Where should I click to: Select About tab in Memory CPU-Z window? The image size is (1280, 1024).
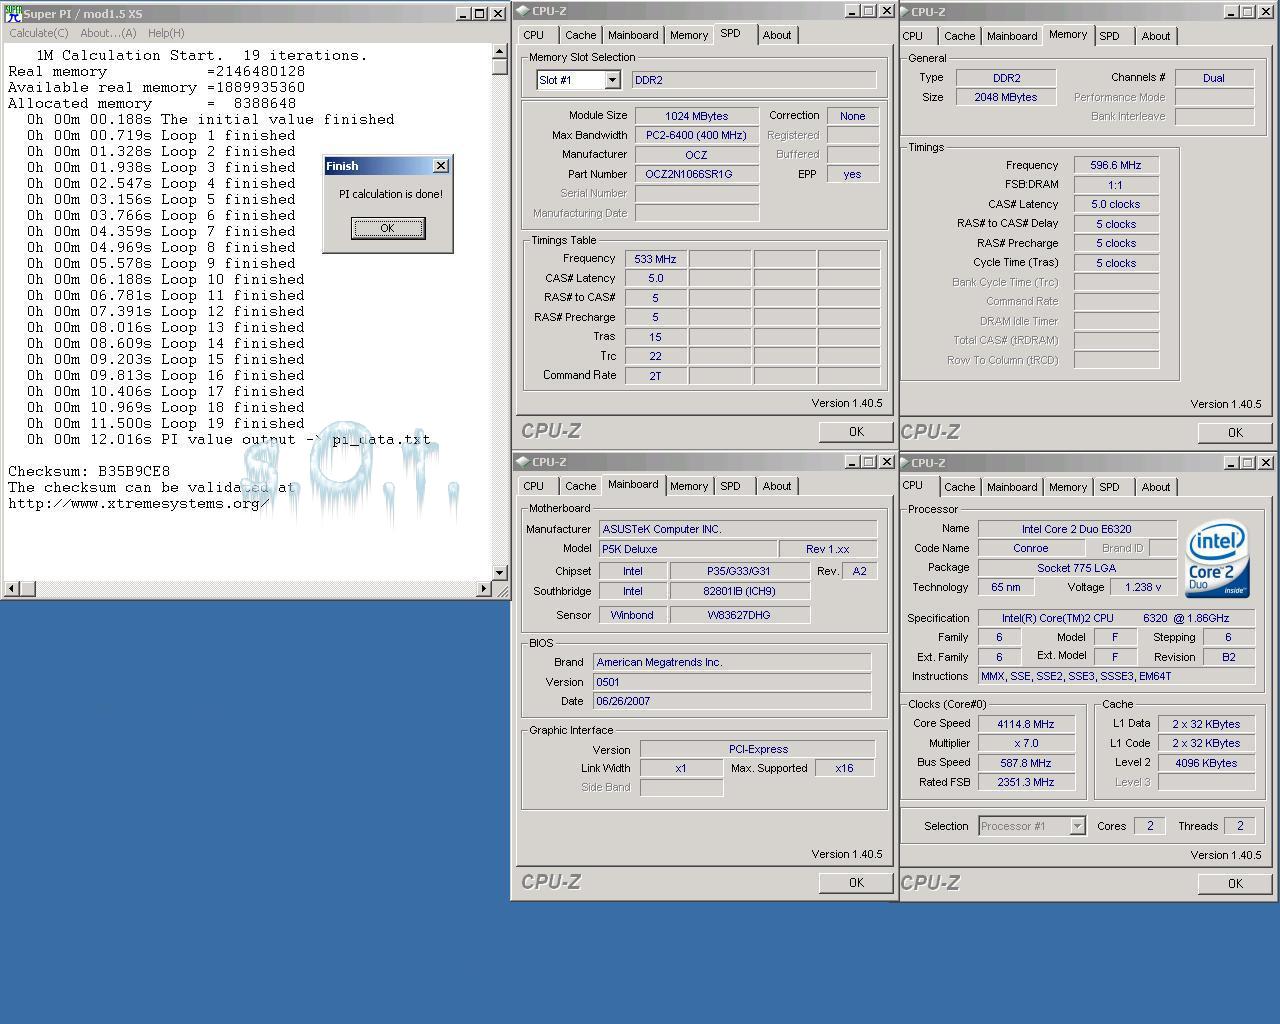(1156, 36)
